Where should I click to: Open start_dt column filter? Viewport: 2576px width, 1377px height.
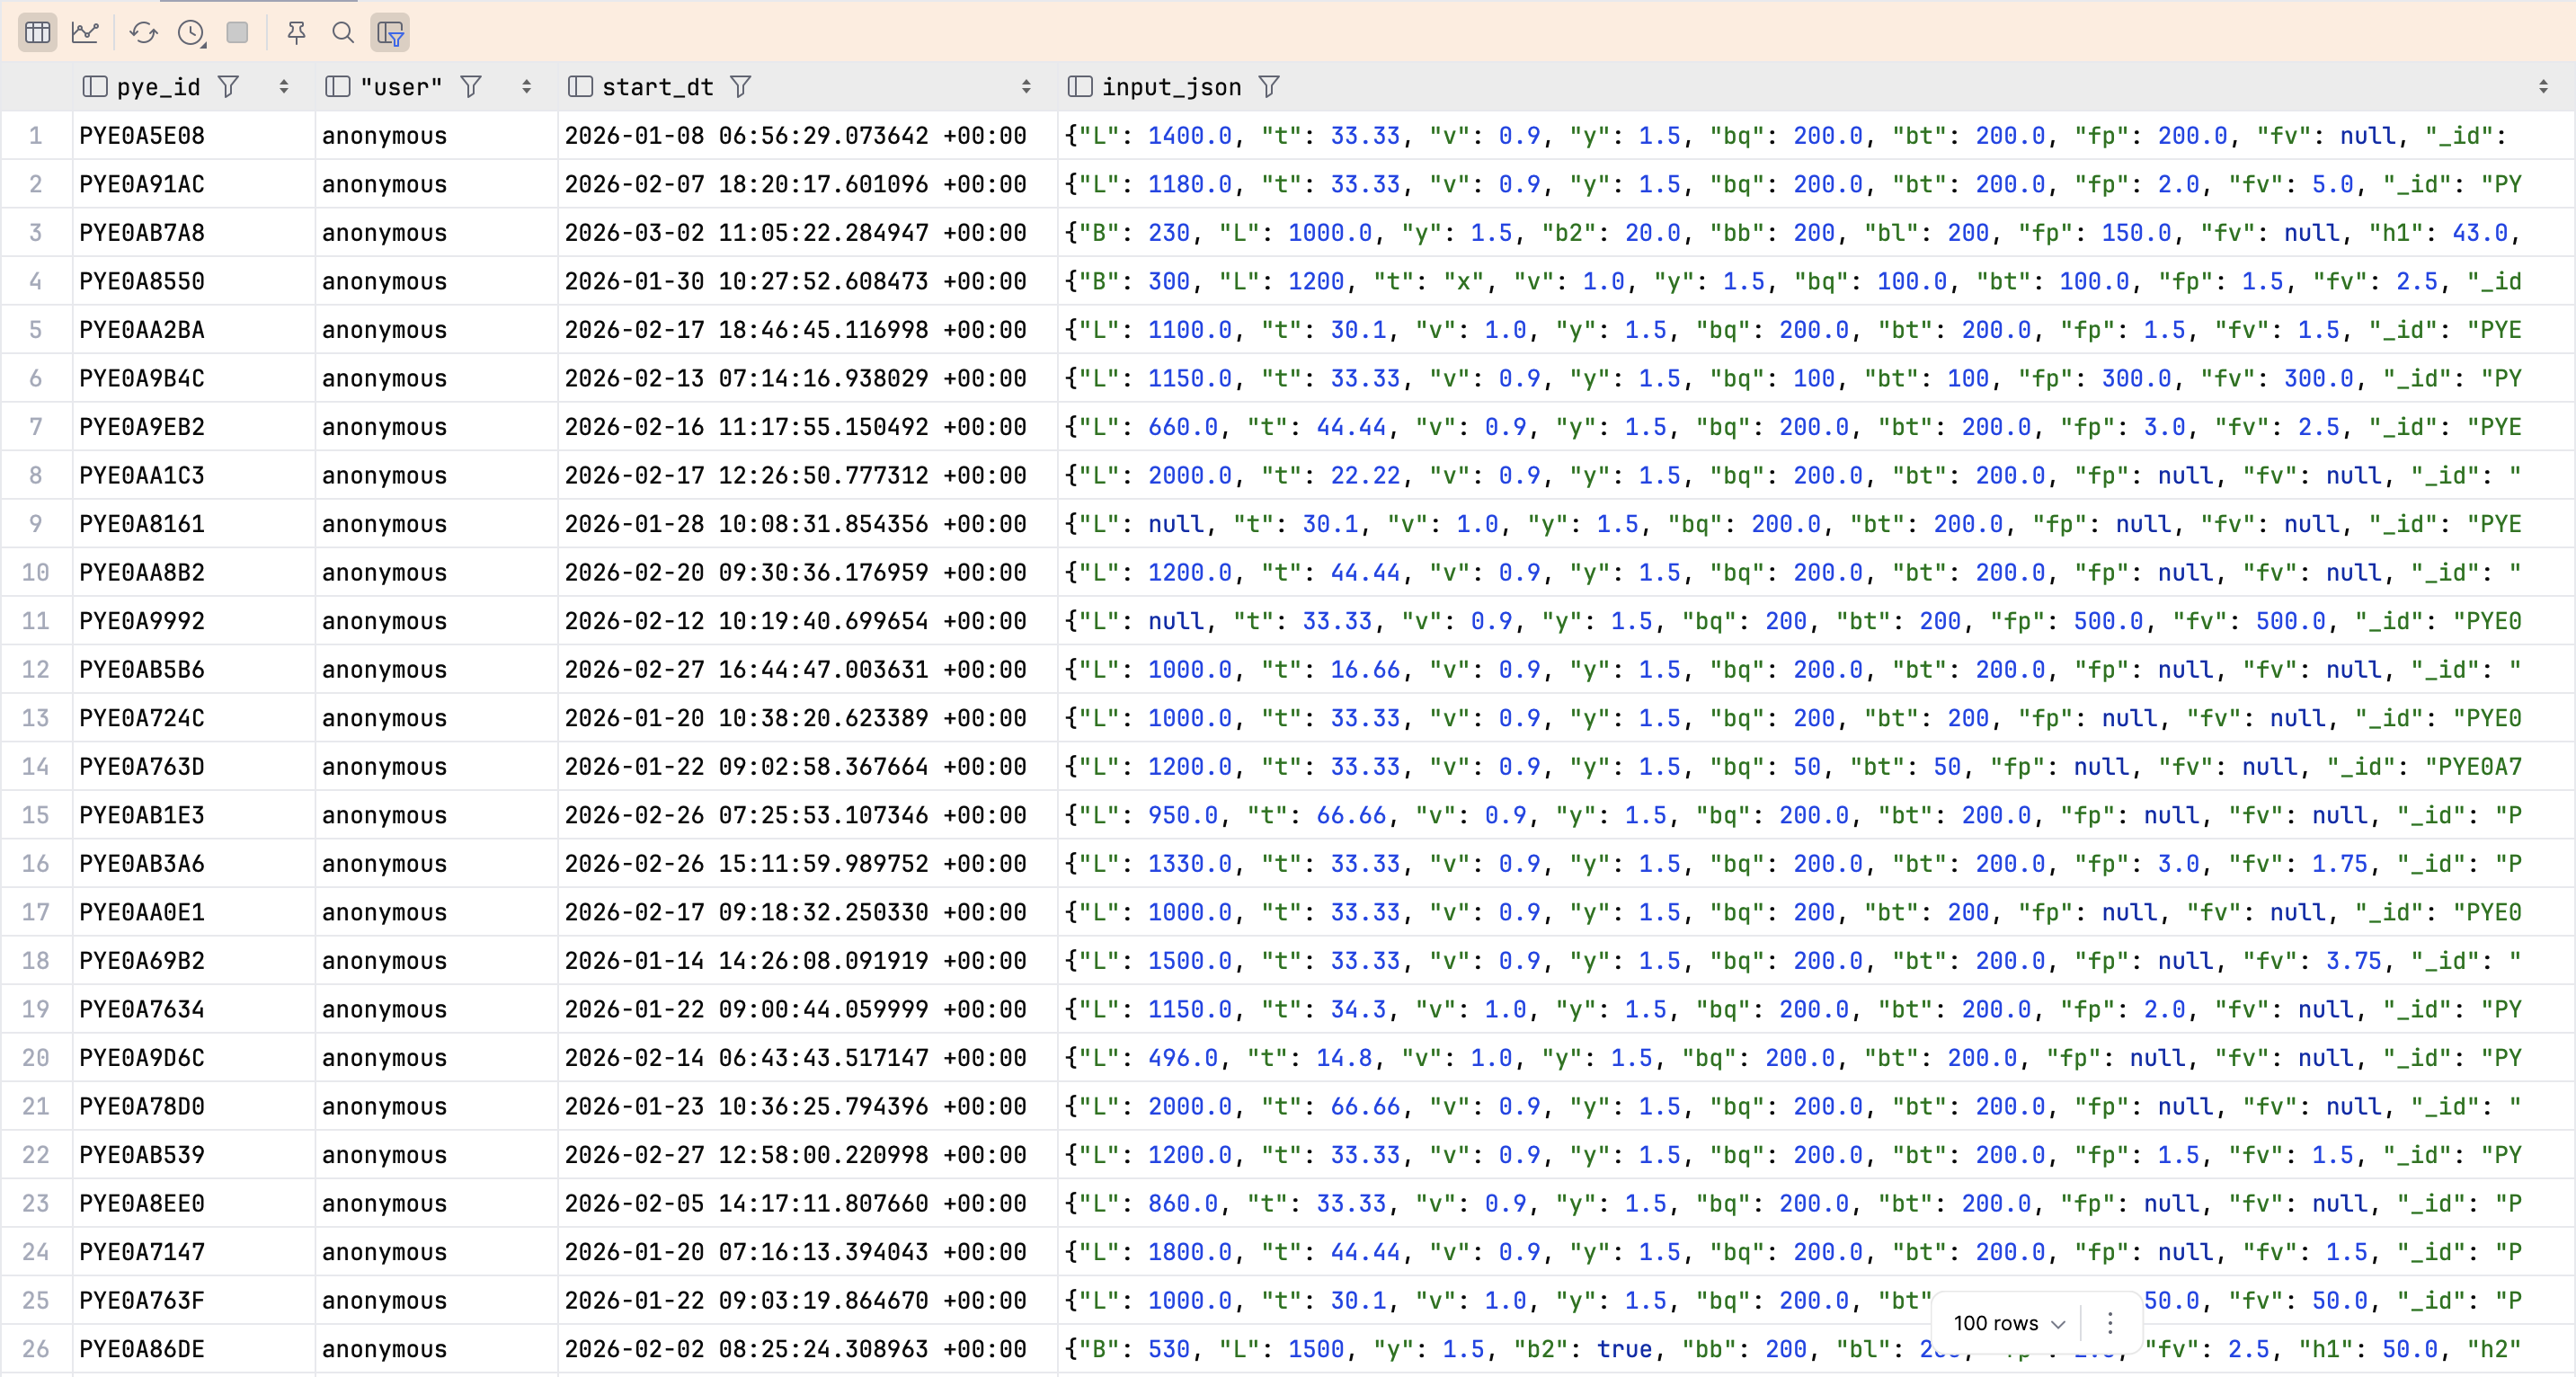click(x=740, y=87)
